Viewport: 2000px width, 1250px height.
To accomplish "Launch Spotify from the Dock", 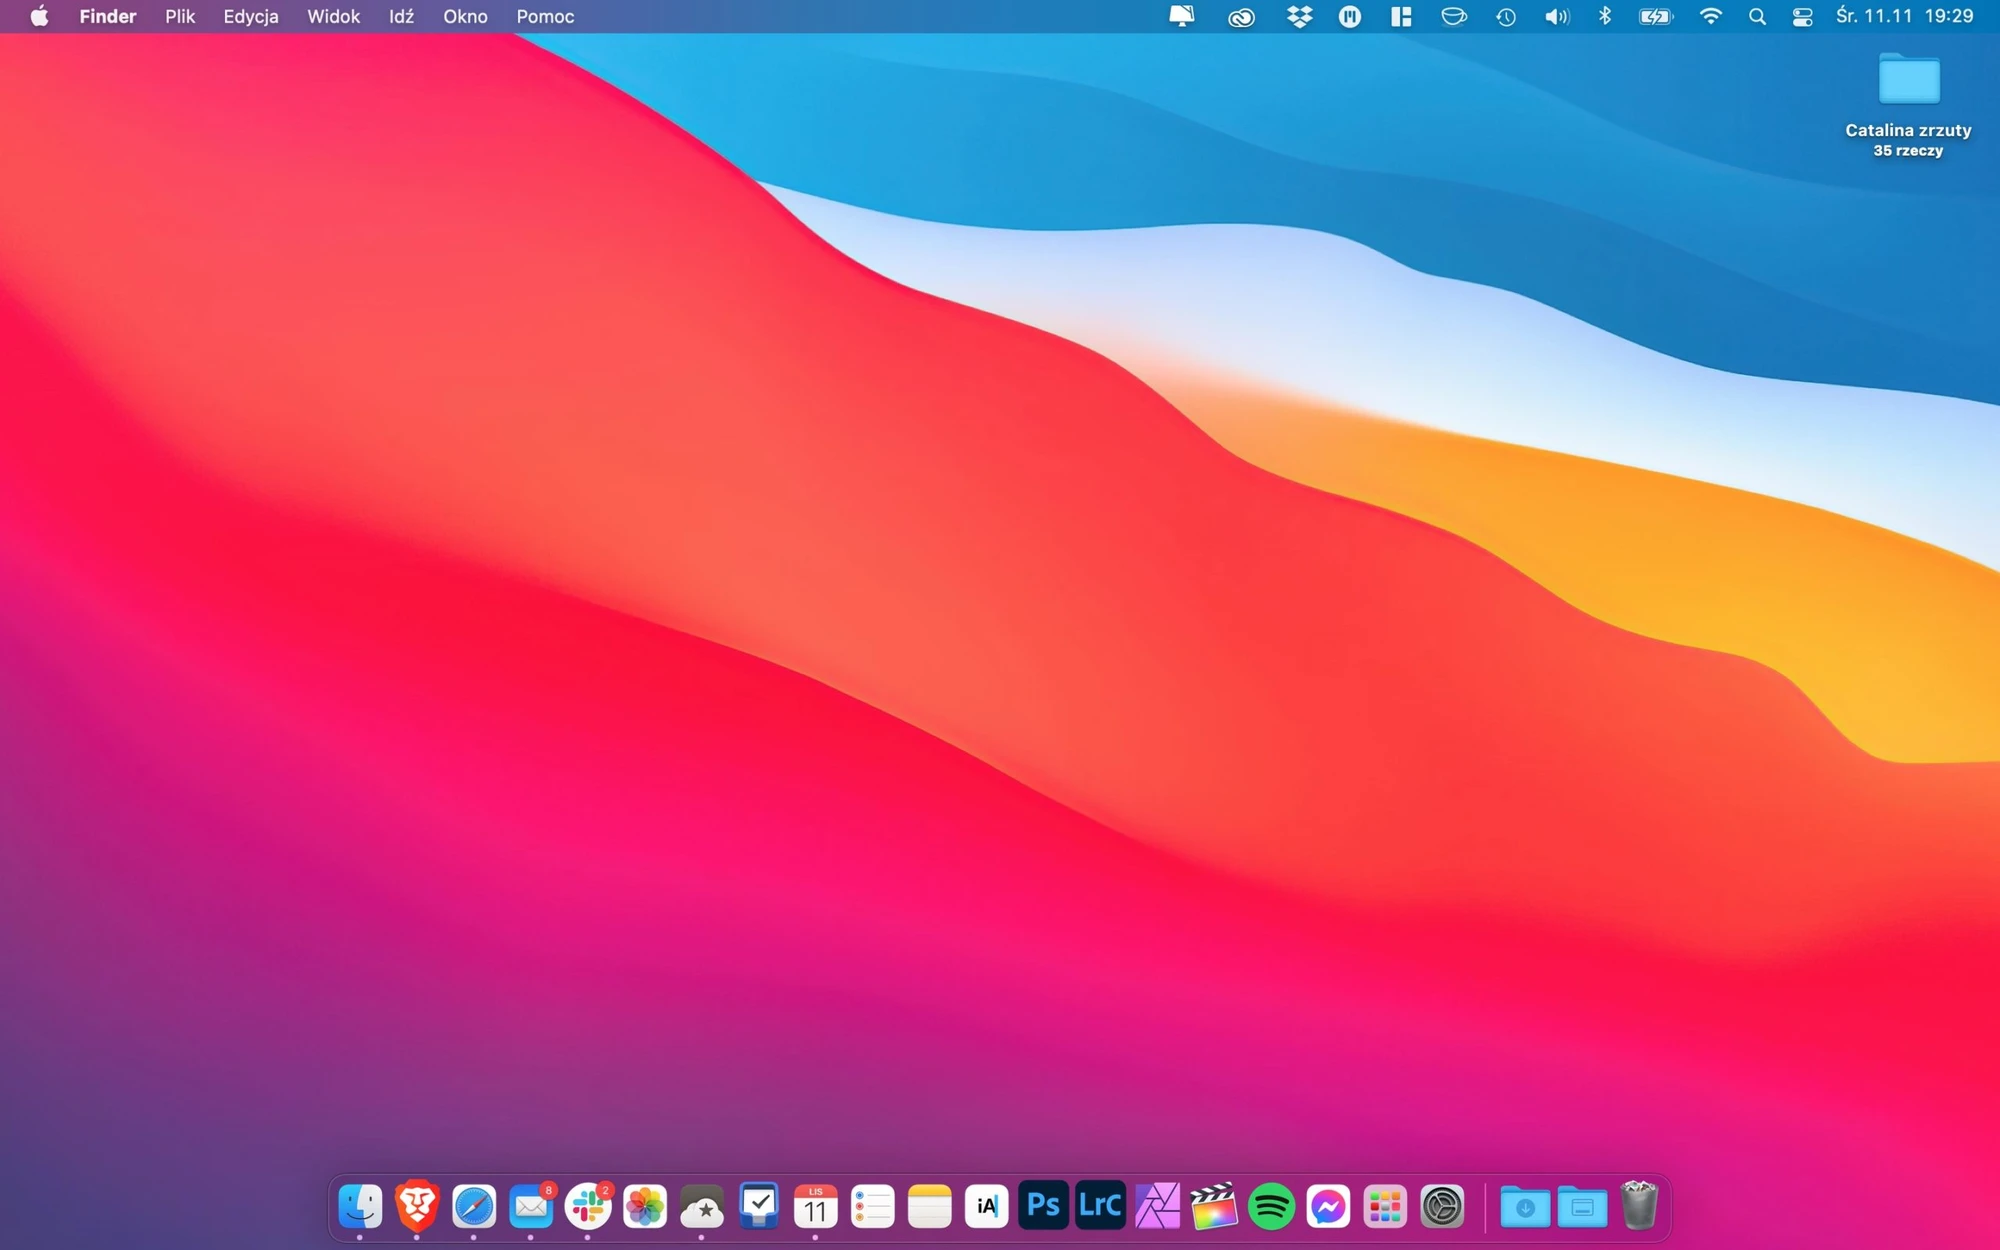I will 1271,1207.
